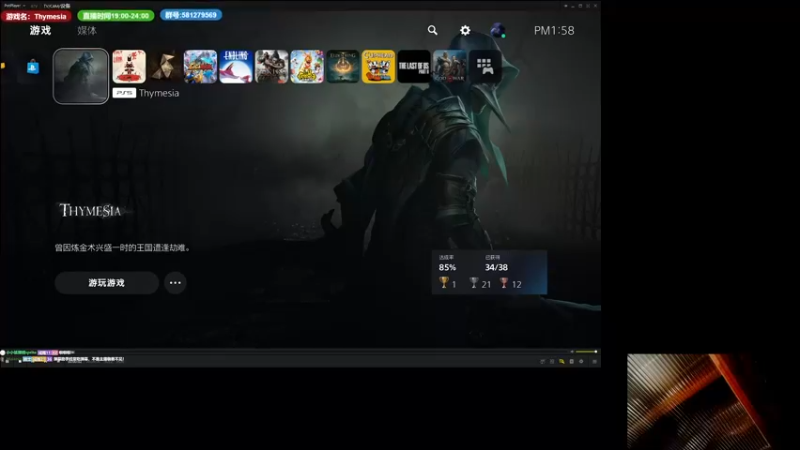Viewport: 800px width, 450px height.
Task: Select the Cuphead game tile
Action: pyautogui.click(x=379, y=66)
